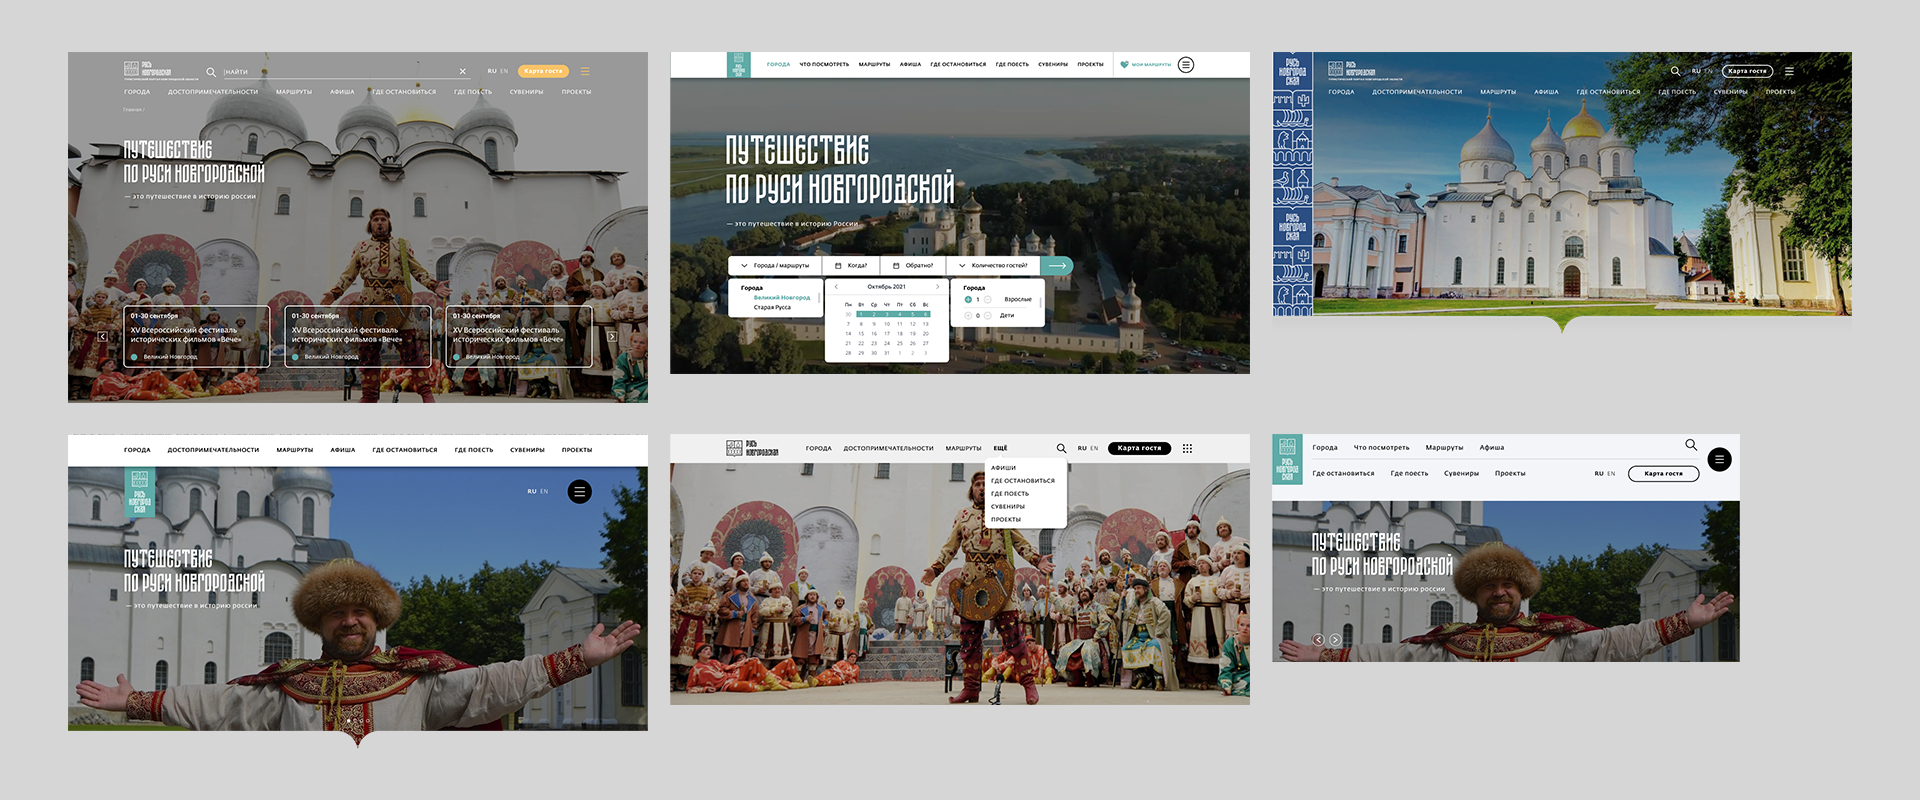Open Где остановиться in the two-row menu mockup
The height and width of the screenshot is (800, 1920).
pyautogui.click(x=1343, y=474)
